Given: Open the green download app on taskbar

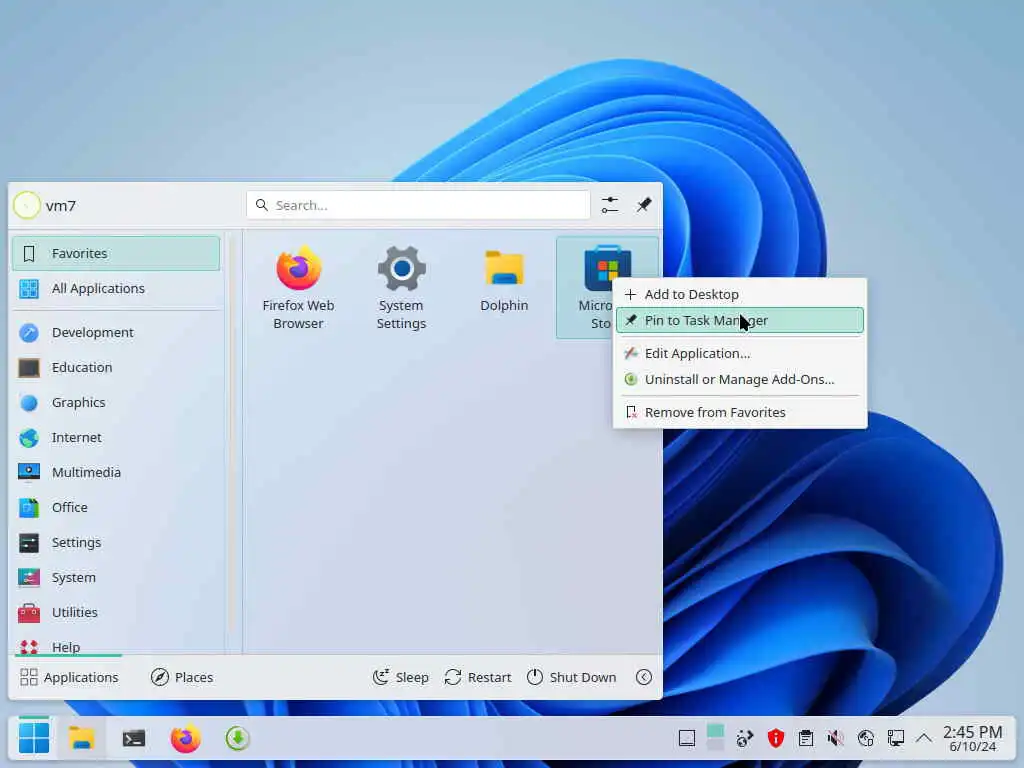Looking at the screenshot, I should point(237,739).
